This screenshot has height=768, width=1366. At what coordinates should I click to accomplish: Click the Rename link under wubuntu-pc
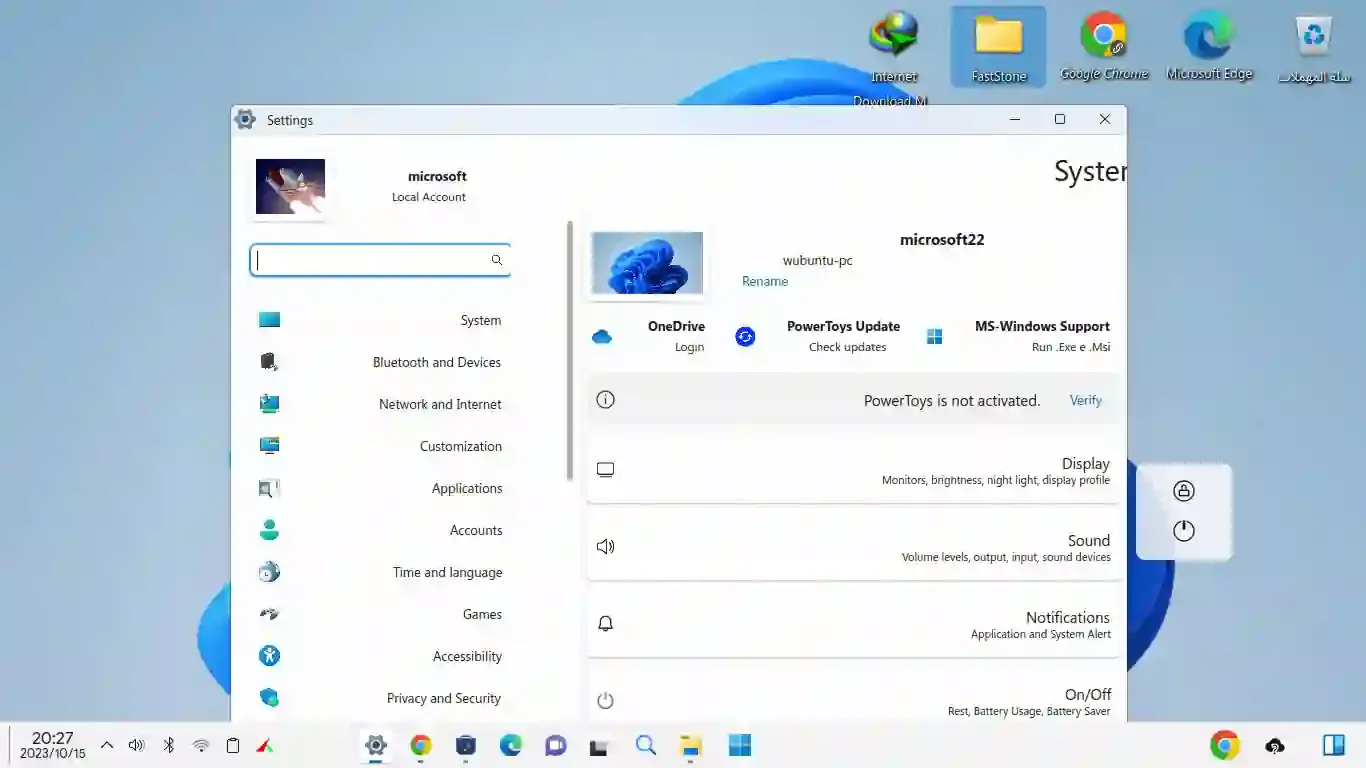pyautogui.click(x=765, y=281)
